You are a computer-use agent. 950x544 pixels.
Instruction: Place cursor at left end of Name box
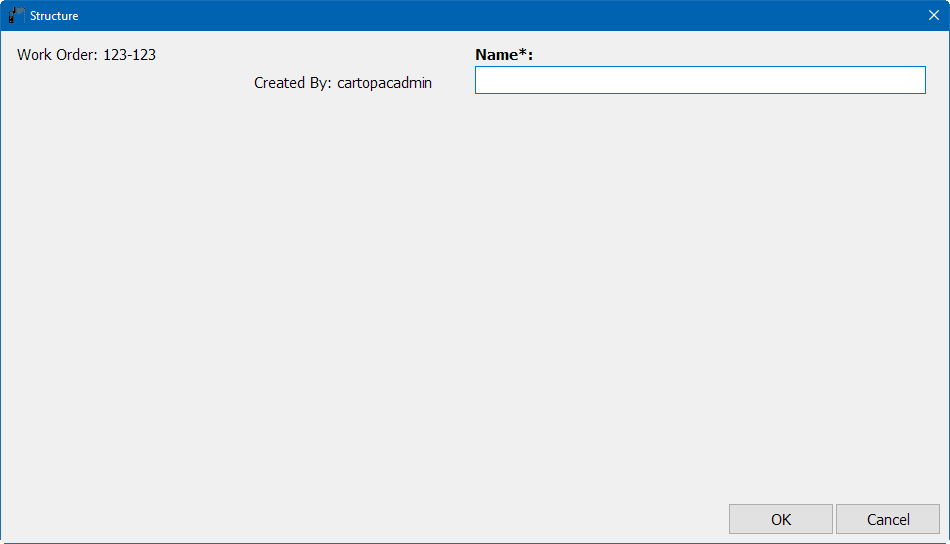pos(481,81)
